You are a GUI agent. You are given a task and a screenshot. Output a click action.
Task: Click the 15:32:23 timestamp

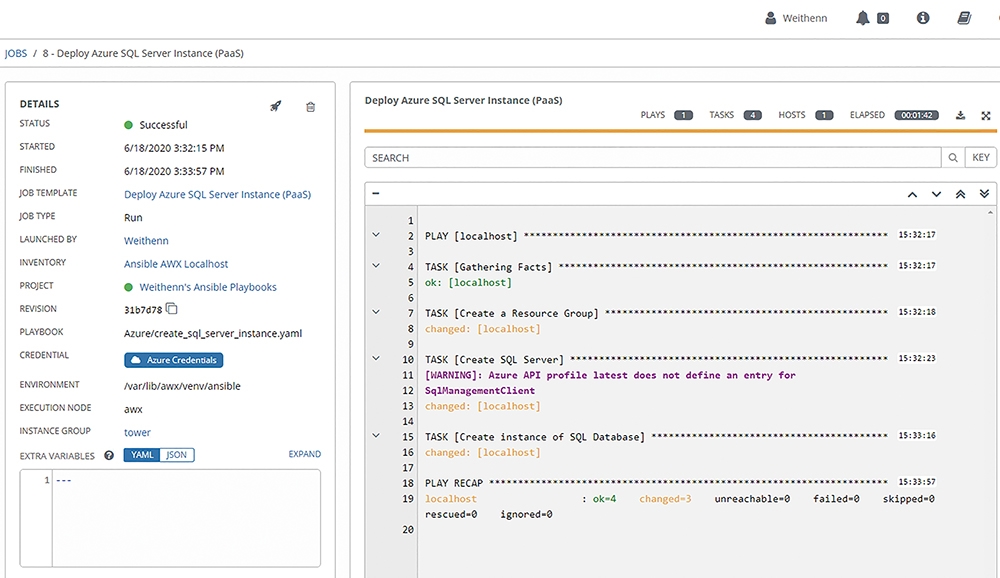(x=916, y=359)
